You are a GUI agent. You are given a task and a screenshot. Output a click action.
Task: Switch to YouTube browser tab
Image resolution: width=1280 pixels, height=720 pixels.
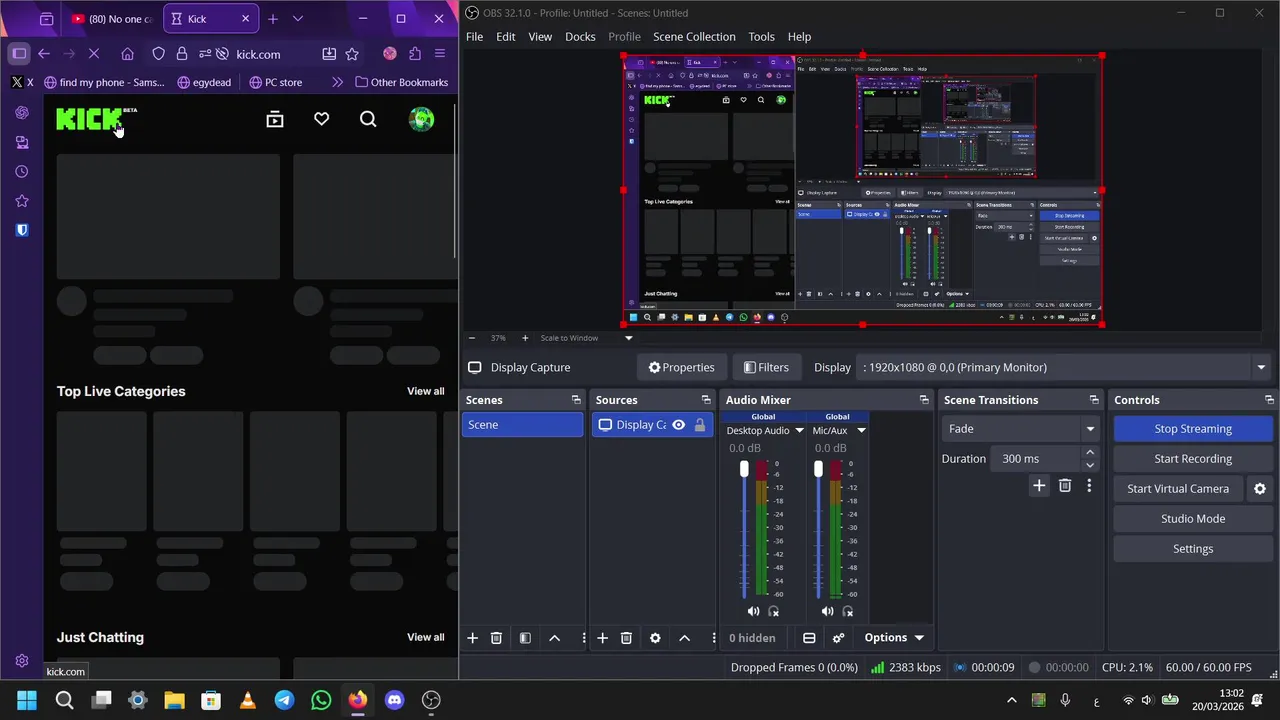point(113,18)
